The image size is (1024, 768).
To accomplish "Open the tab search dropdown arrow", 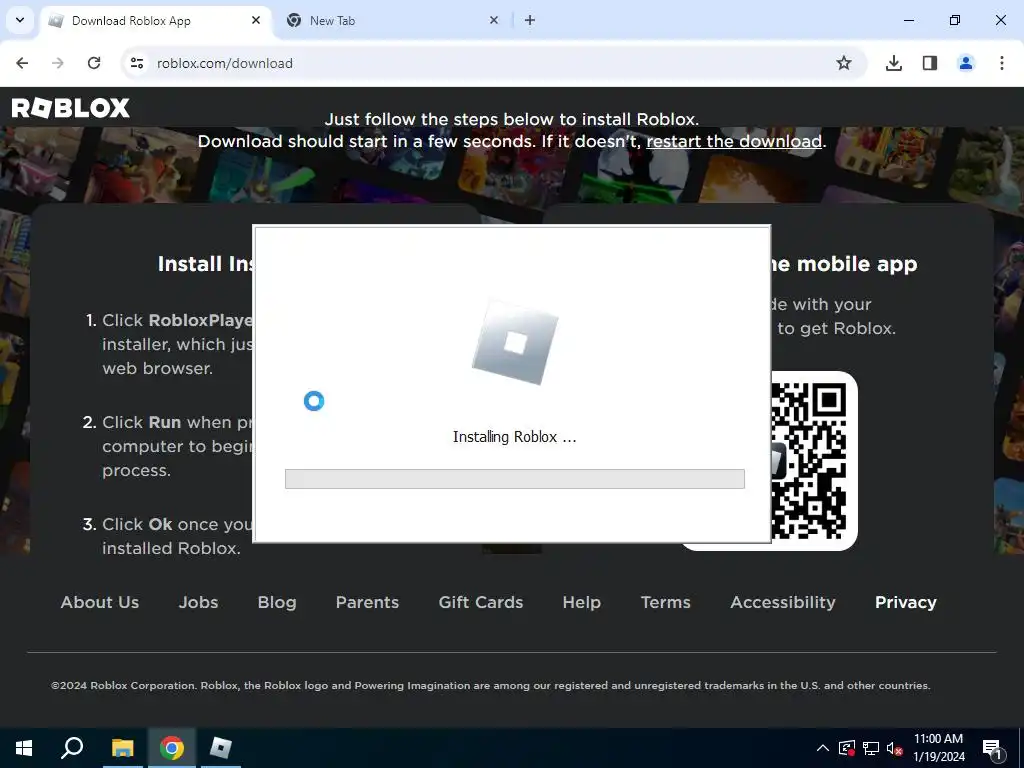I will point(20,20).
